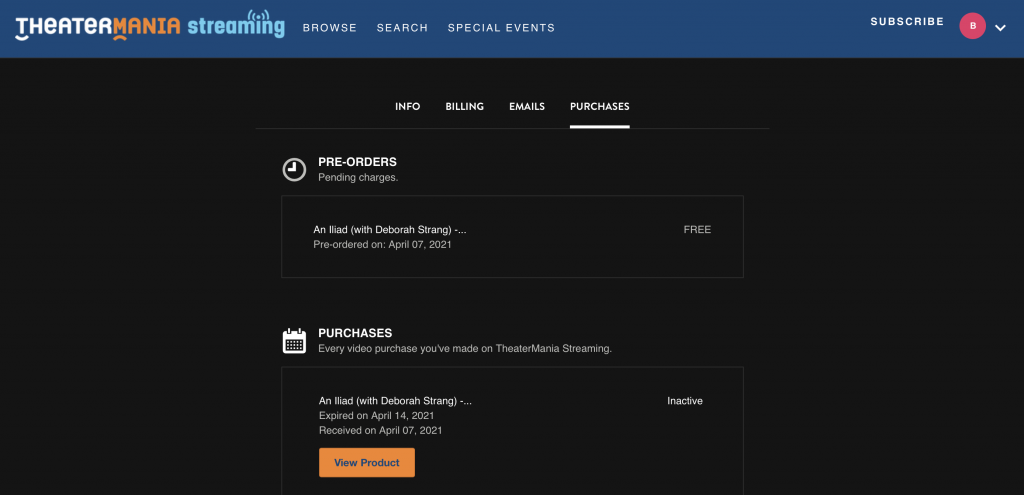Screen dimensions: 1024x495
Task: Click the Inactive status label
Action: click(685, 401)
